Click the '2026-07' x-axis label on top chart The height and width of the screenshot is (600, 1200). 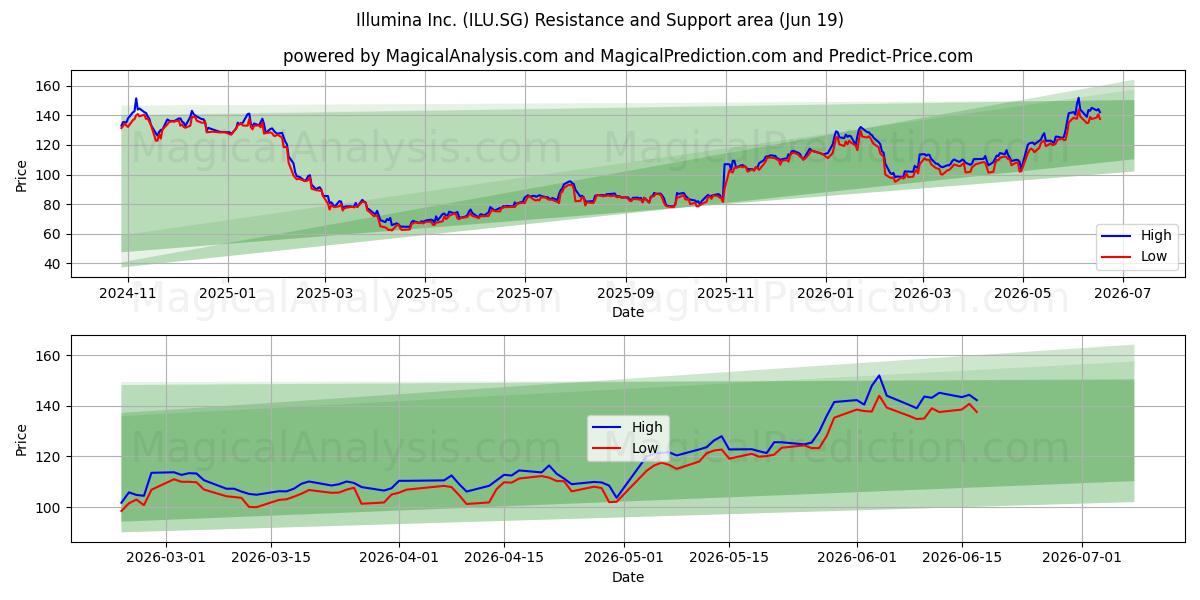(x=1123, y=295)
